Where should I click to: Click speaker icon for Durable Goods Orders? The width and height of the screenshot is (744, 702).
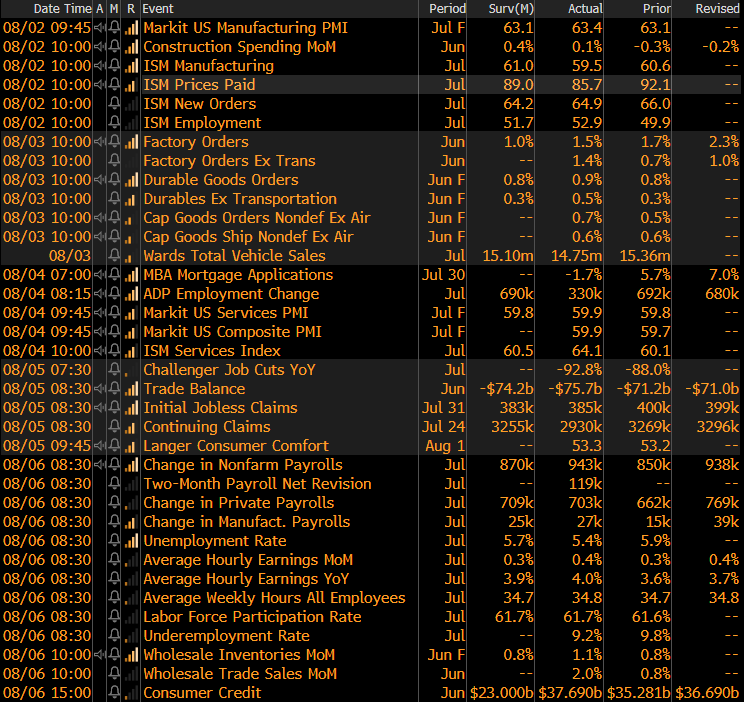(x=99, y=180)
